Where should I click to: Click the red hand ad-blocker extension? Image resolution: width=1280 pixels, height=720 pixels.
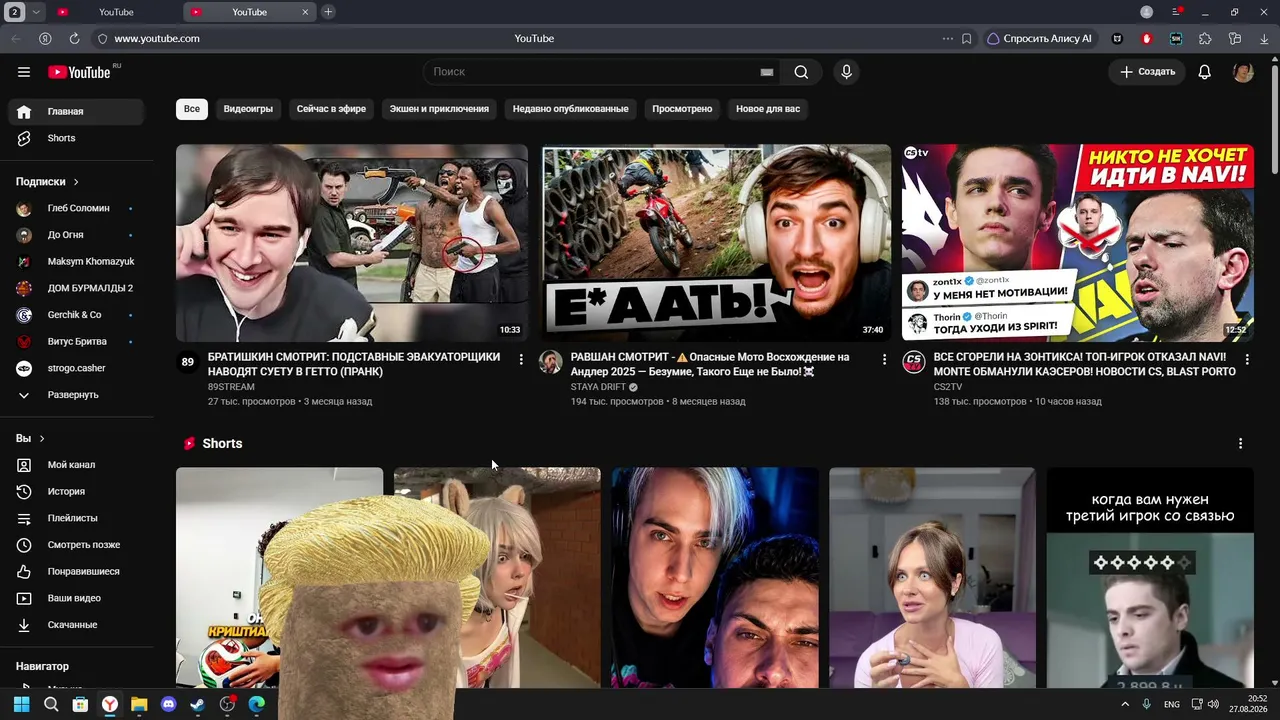1147,38
